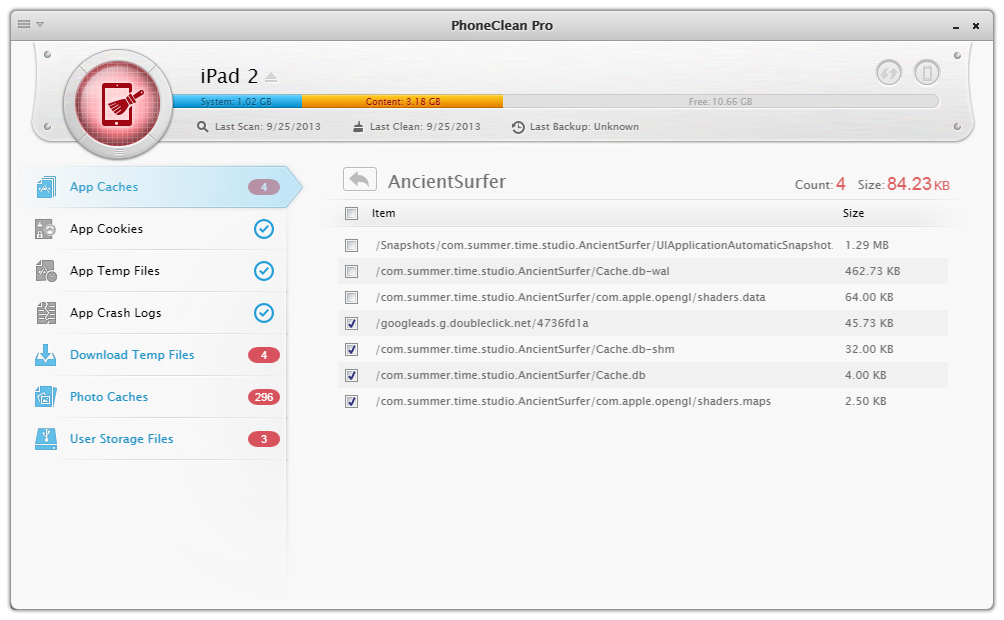Click the phone device icon at top right
This screenshot has height=620, width=1004.
(x=927, y=73)
